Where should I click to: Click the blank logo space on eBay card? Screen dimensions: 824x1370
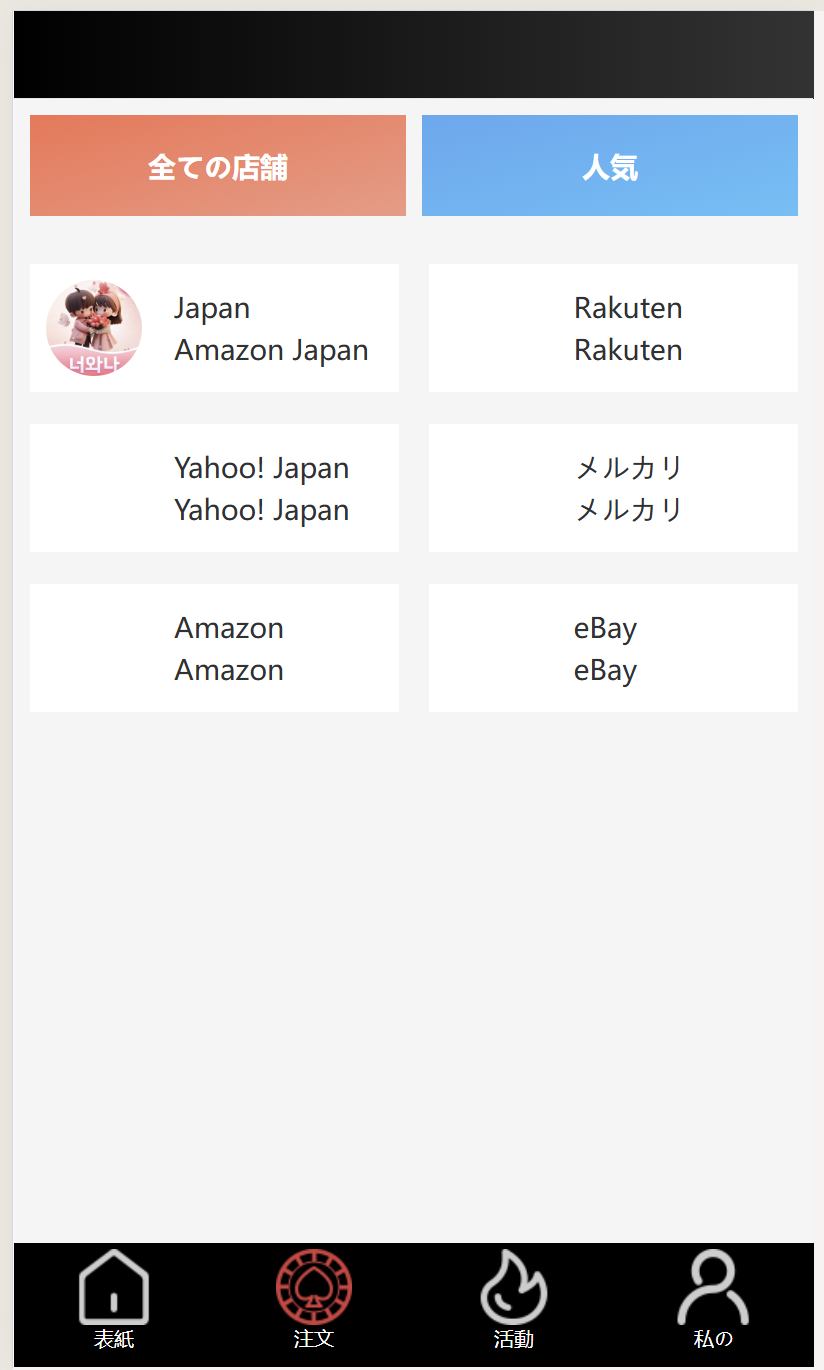[493, 648]
